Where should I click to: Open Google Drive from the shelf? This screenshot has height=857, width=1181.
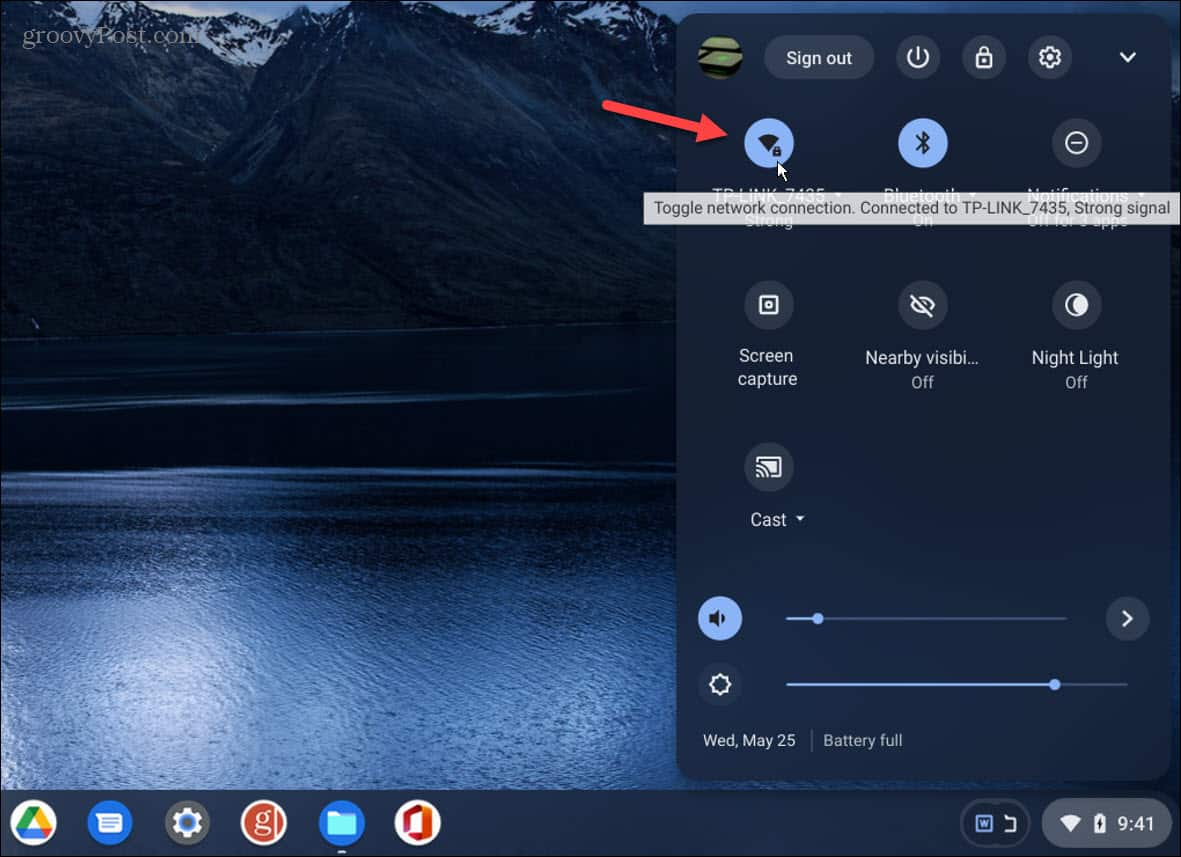34,822
